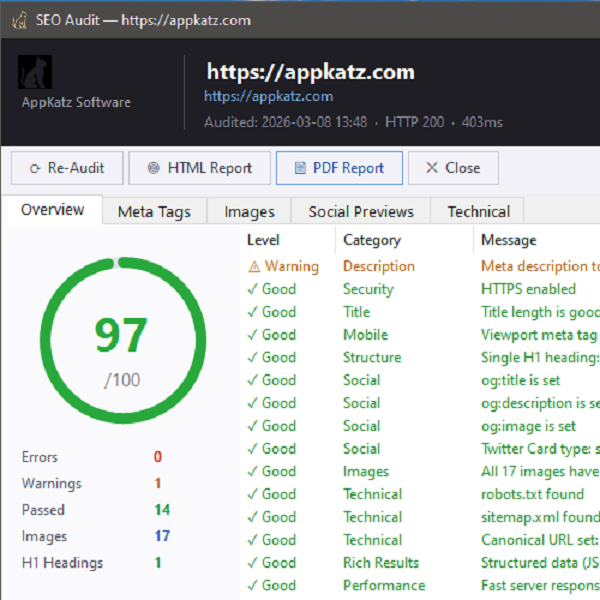Export the PDF Report
600x600 pixels.
coord(339,168)
